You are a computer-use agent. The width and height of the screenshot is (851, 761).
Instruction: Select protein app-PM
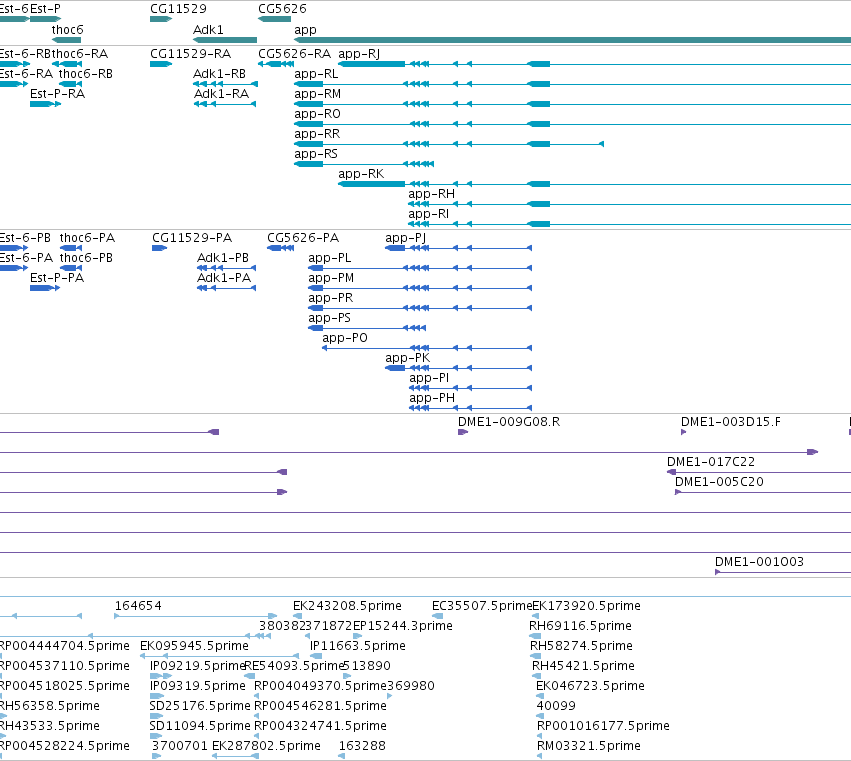pos(331,278)
